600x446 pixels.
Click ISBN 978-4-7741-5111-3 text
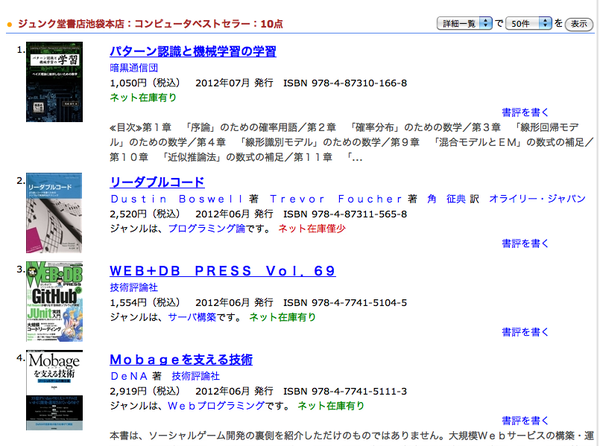(345, 392)
